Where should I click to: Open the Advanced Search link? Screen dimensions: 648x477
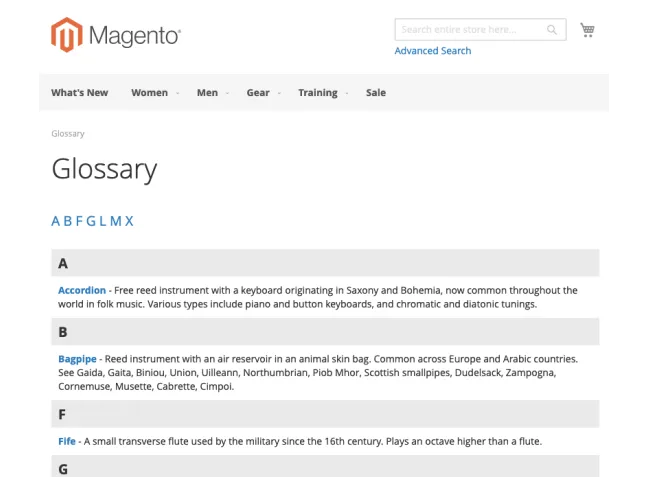(x=433, y=51)
